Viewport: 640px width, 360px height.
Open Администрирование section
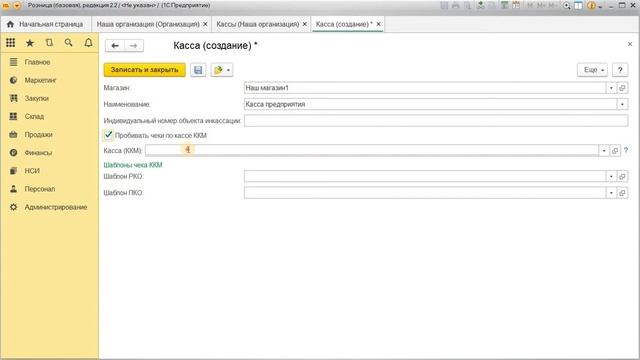49,207
